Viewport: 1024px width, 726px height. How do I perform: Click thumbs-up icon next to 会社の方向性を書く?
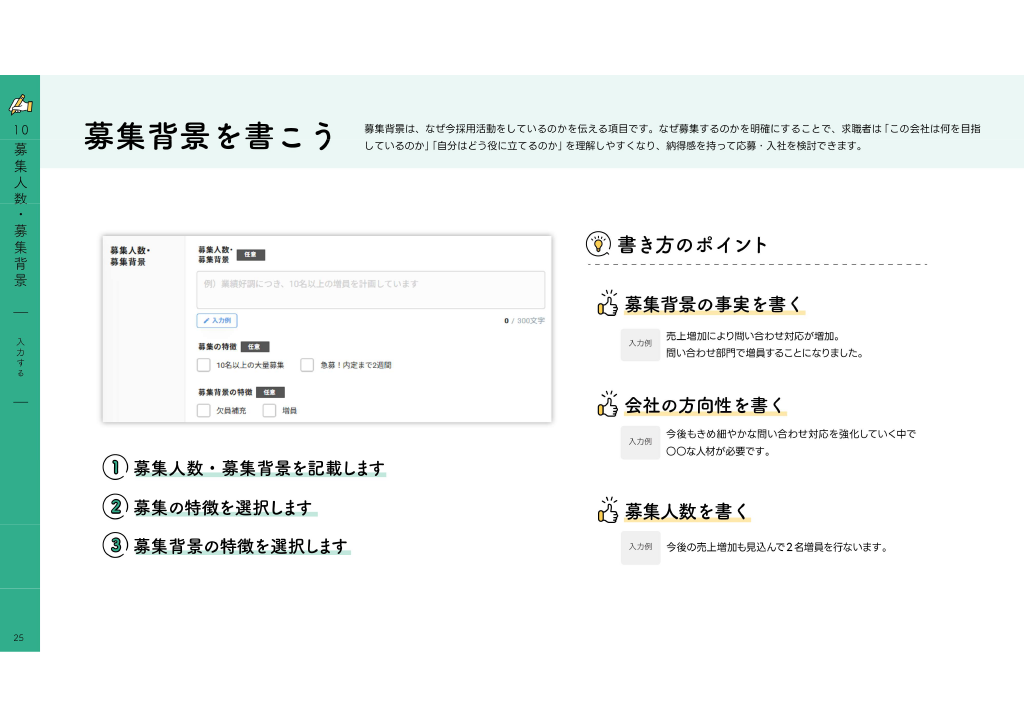[607, 404]
